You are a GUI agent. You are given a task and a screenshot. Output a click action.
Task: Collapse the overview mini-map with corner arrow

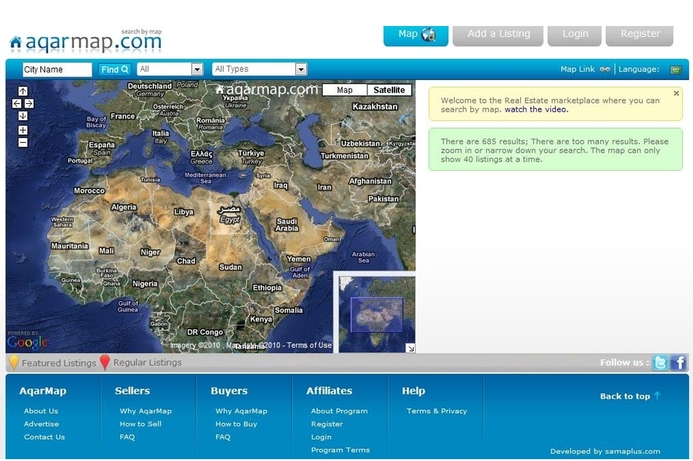tap(411, 348)
